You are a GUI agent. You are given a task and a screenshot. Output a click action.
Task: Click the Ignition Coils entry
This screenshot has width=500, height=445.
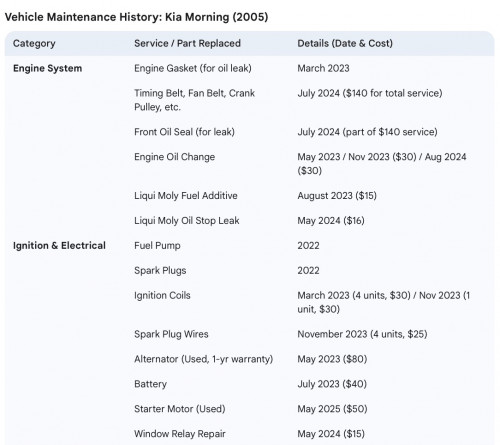[162, 295]
